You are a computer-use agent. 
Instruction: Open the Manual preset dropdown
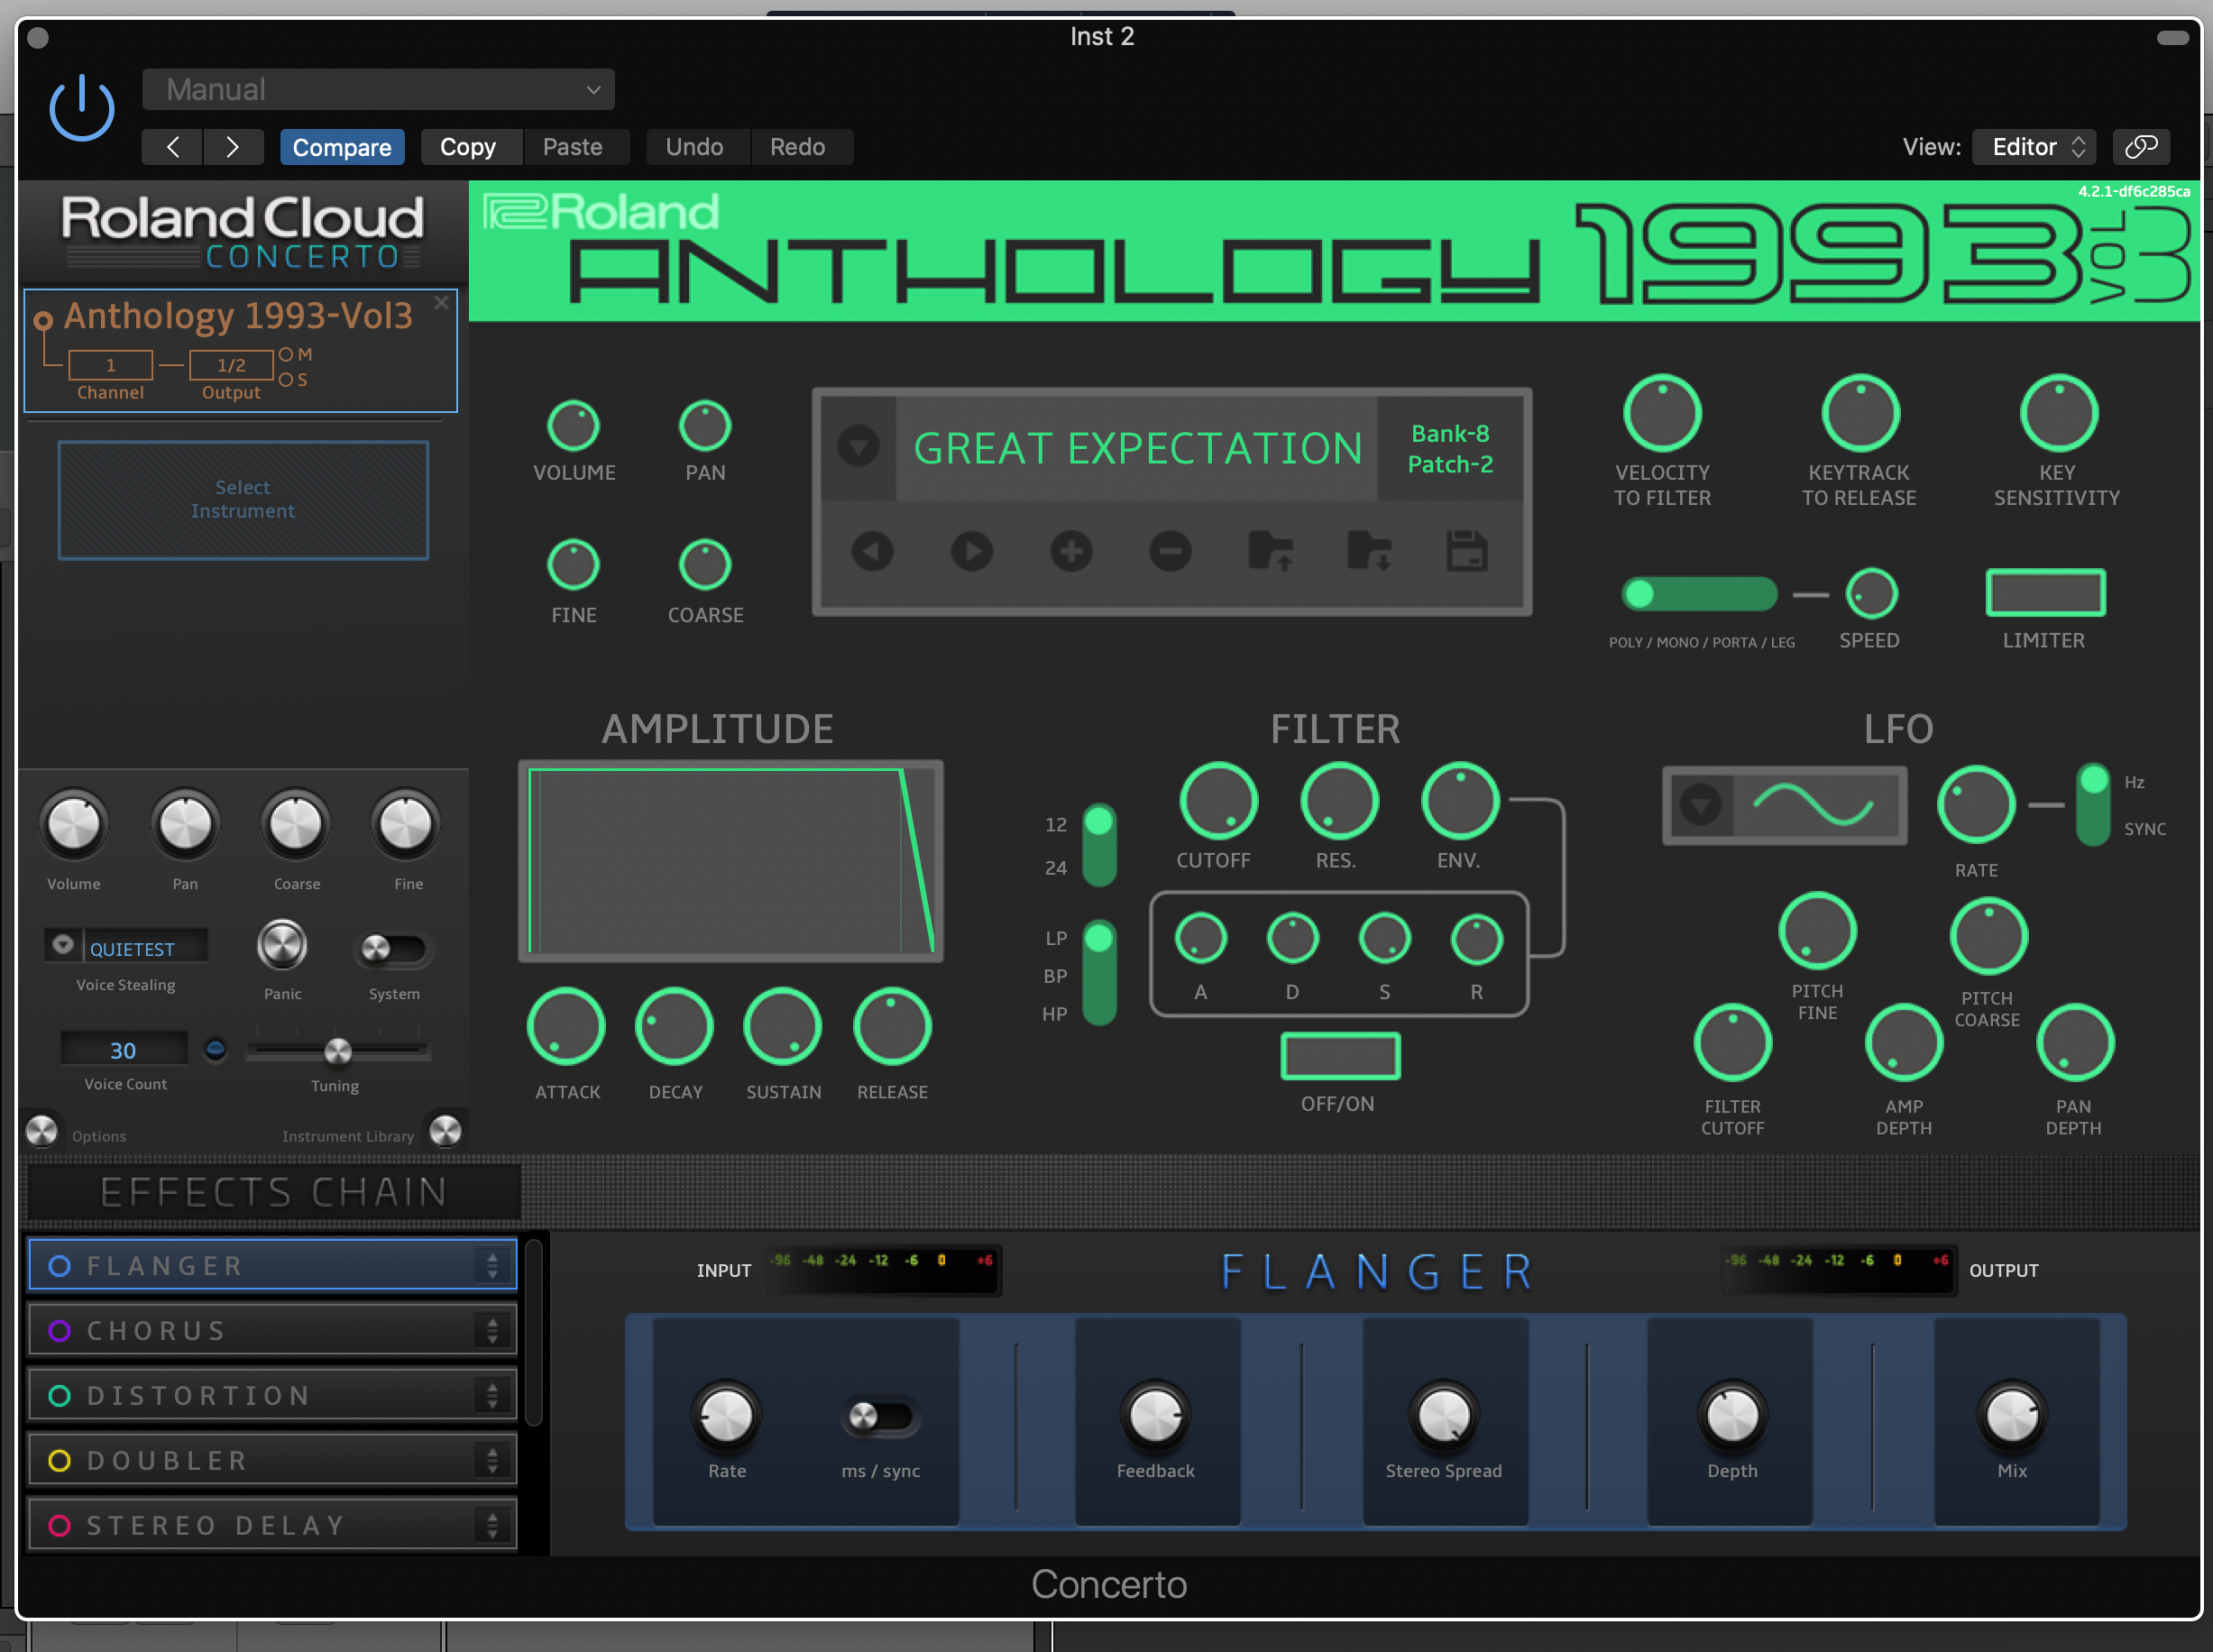click(x=378, y=90)
